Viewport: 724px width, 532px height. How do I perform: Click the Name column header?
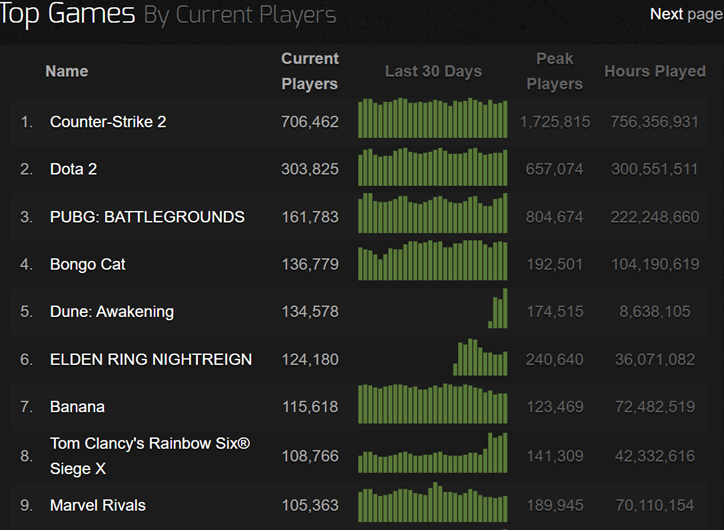(66, 72)
